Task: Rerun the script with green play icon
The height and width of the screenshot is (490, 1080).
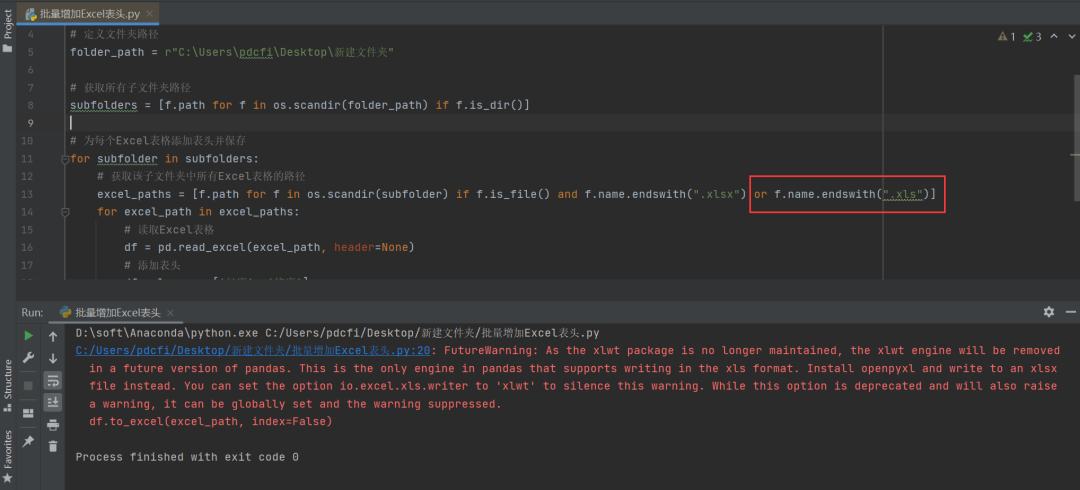Action: (28, 335)
